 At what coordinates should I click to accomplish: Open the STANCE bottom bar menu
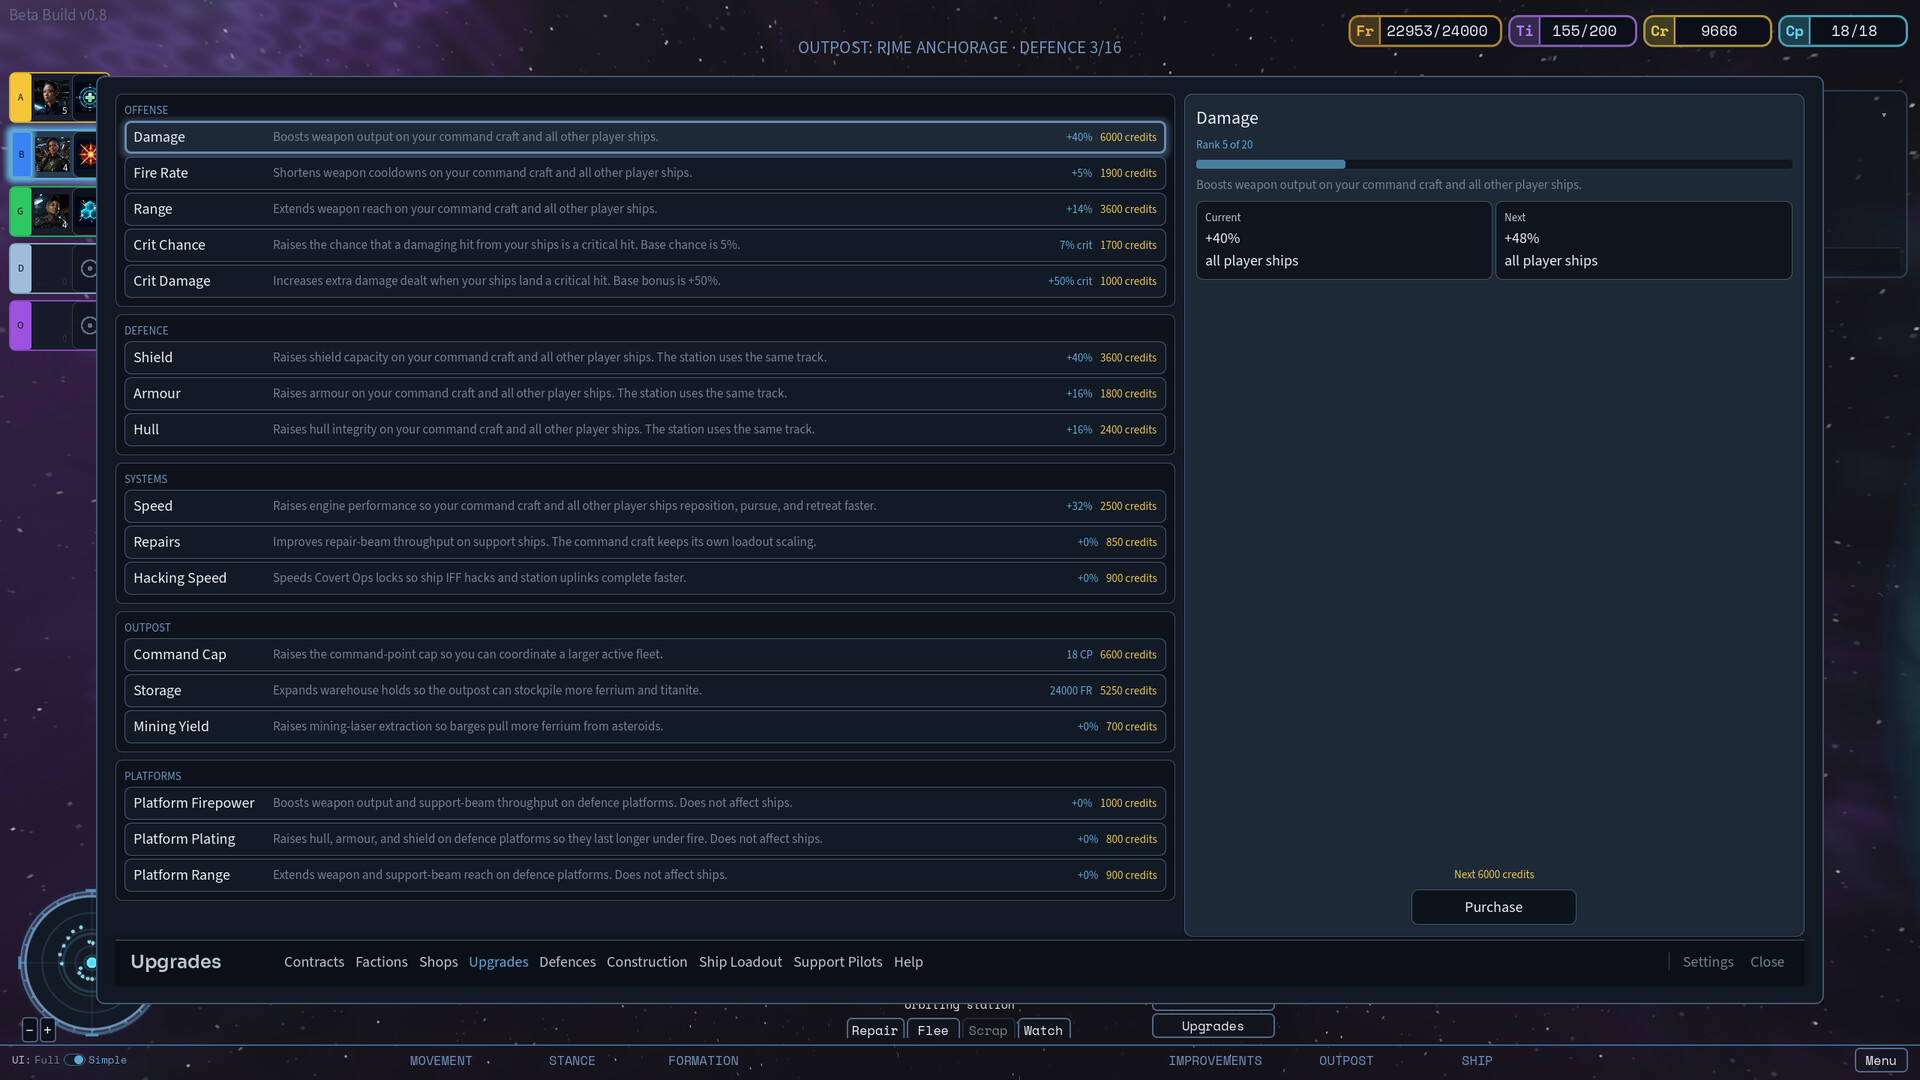572,1060
